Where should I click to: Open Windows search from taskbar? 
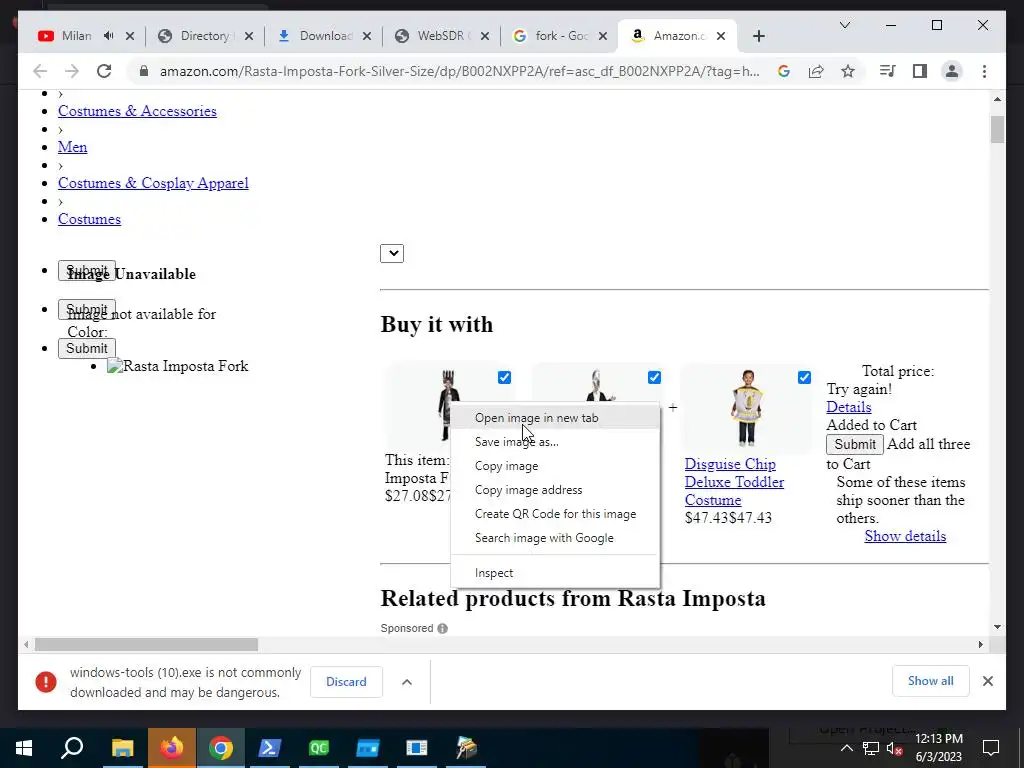[x=72, y=748]
